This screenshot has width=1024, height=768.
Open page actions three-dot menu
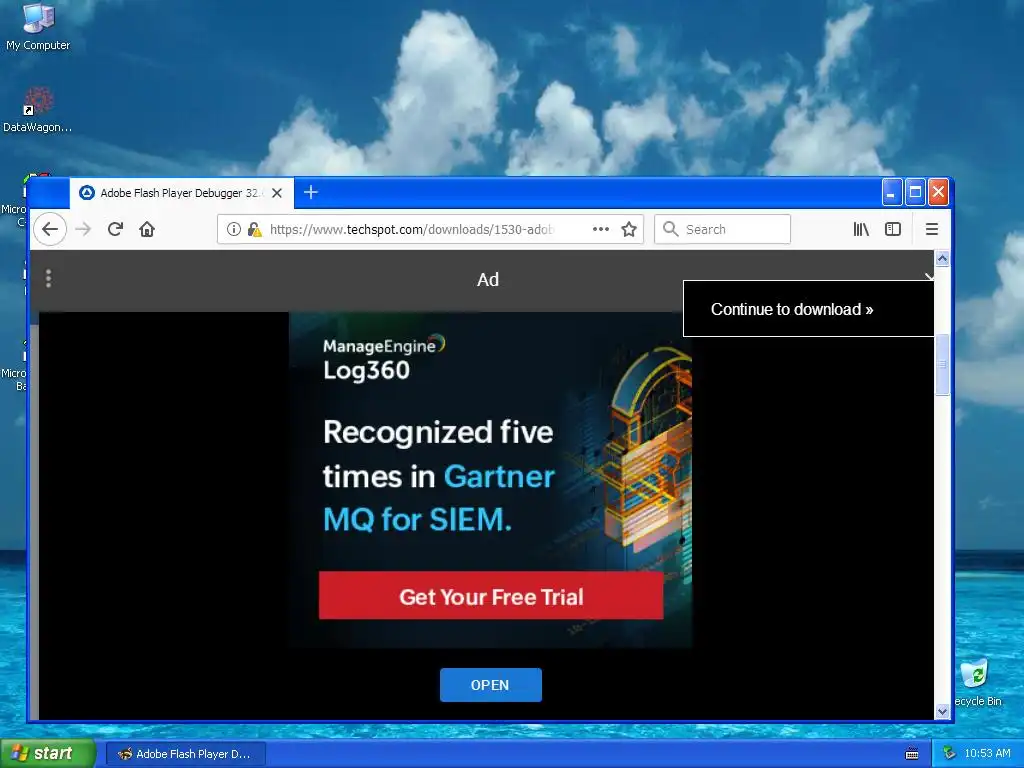(x=601, y=229)
